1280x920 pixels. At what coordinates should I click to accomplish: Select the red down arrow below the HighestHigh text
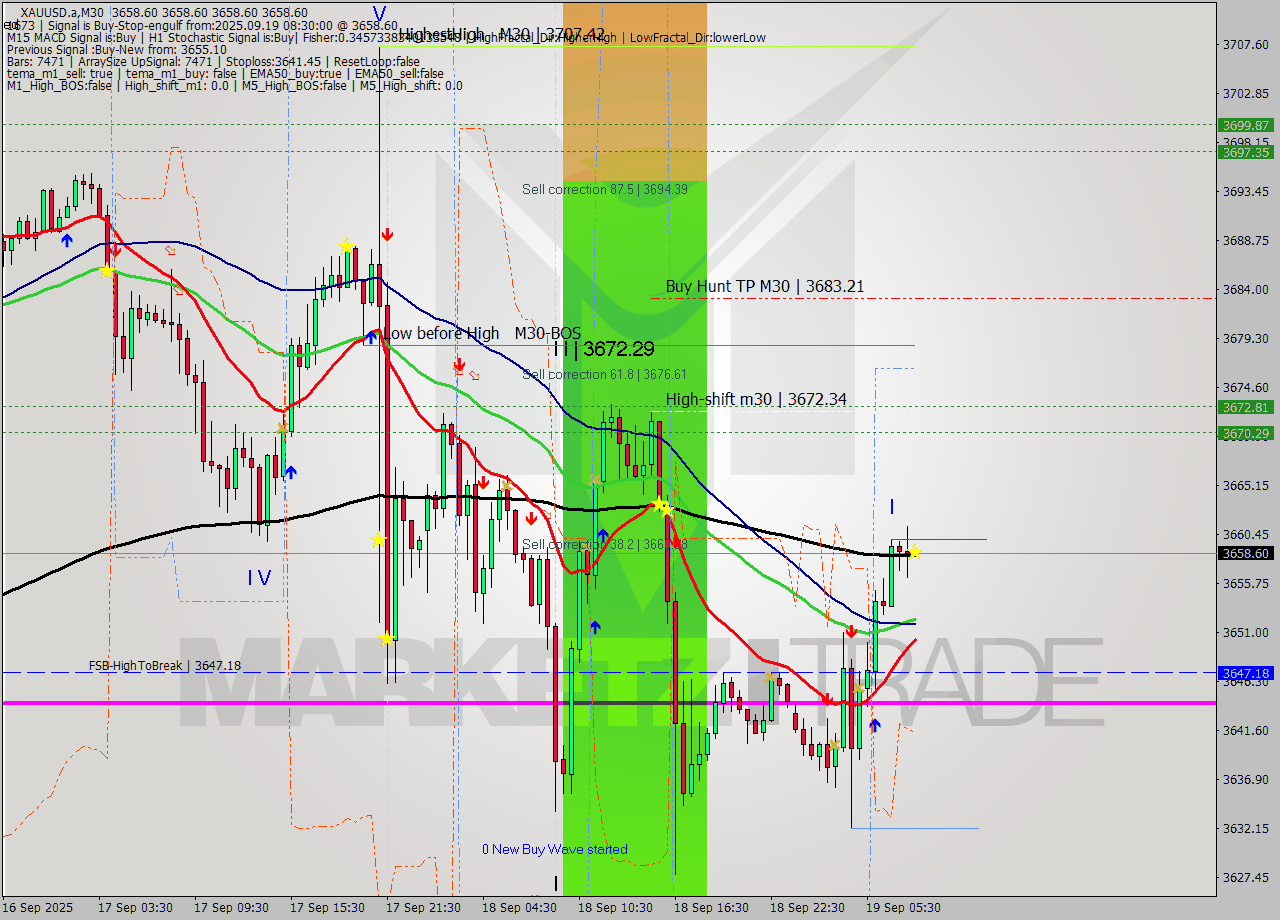pos(388,233)
